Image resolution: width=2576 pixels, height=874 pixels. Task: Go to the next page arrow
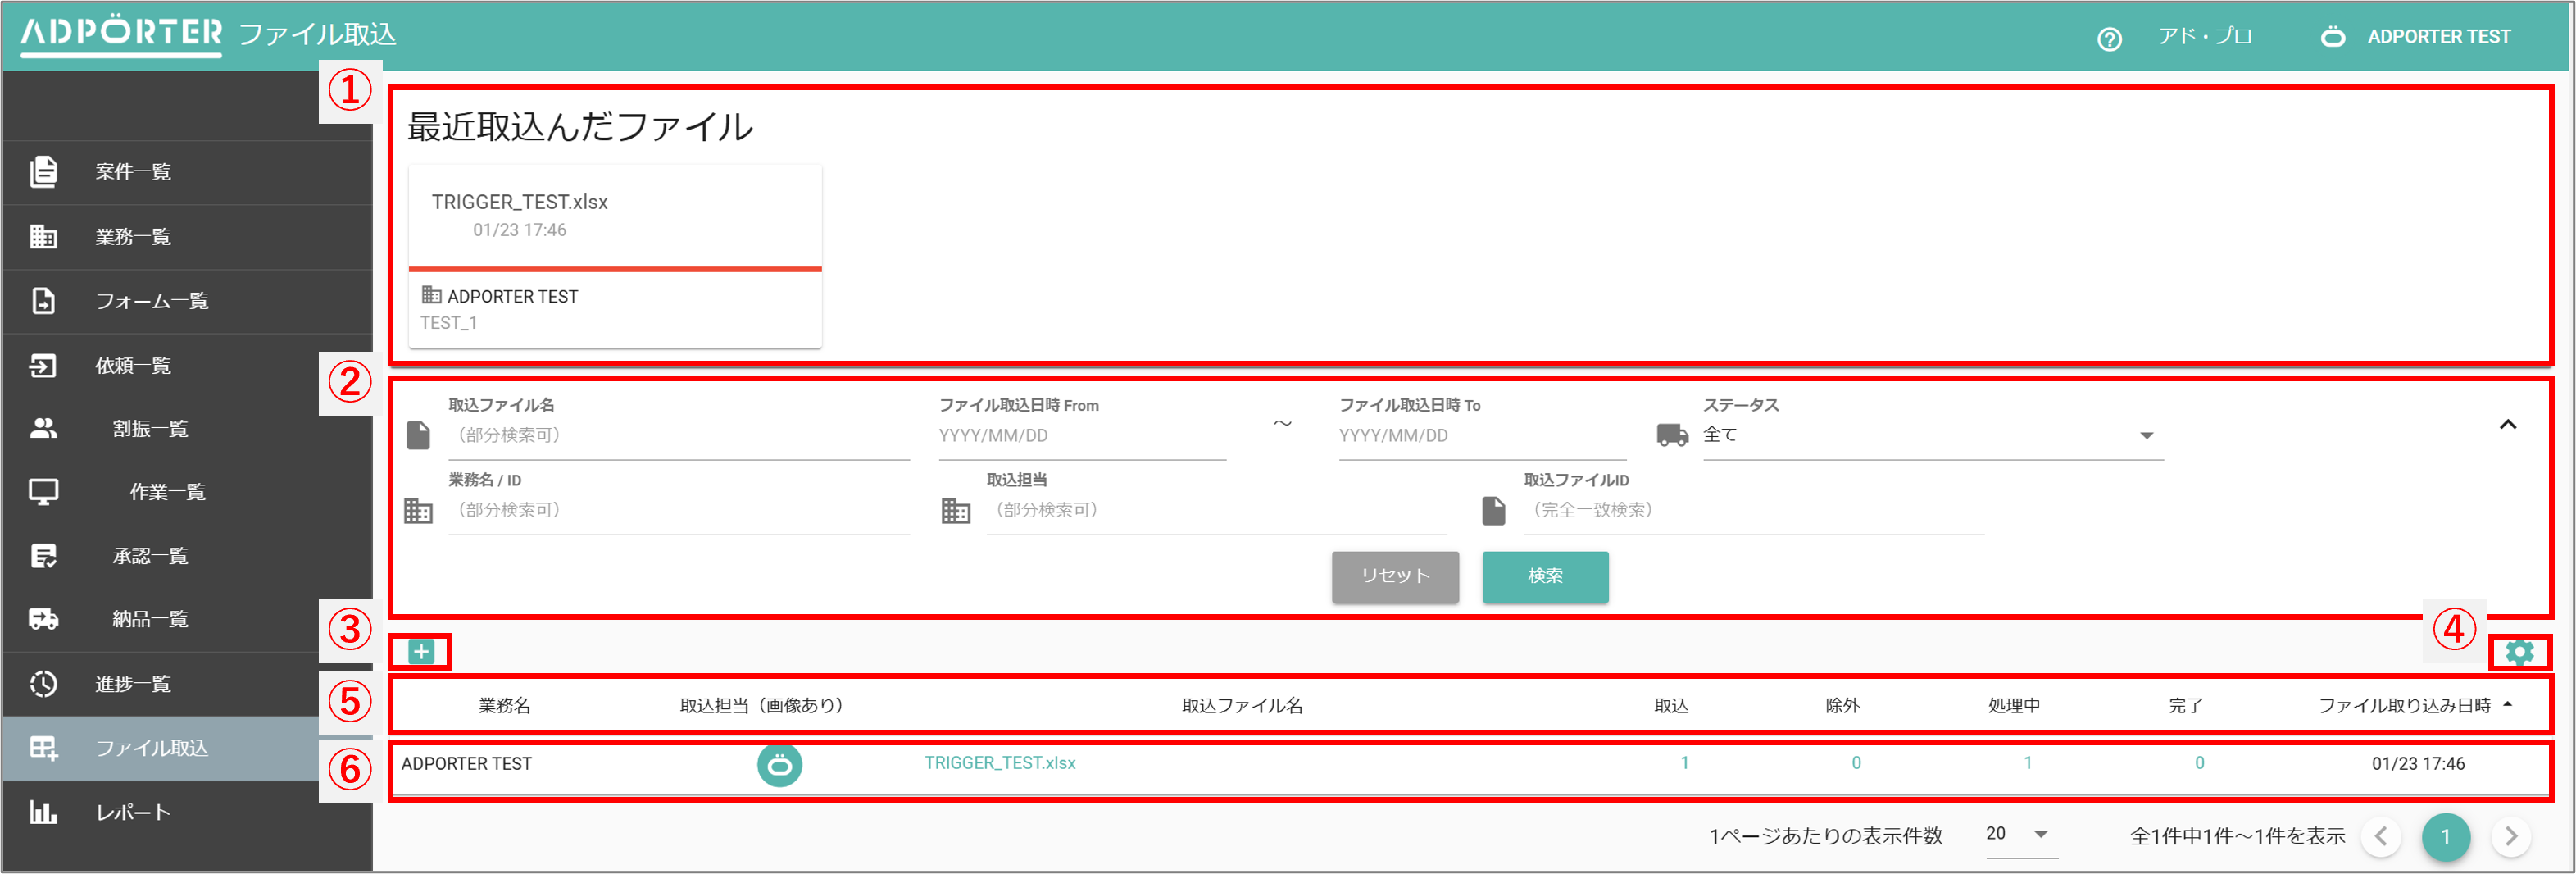click(x=2510, y=836)
